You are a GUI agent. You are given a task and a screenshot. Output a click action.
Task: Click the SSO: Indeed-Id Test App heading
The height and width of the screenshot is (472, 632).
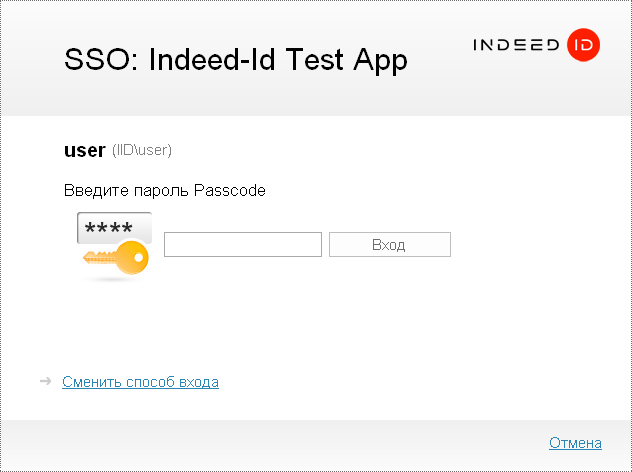click(236, 60)
